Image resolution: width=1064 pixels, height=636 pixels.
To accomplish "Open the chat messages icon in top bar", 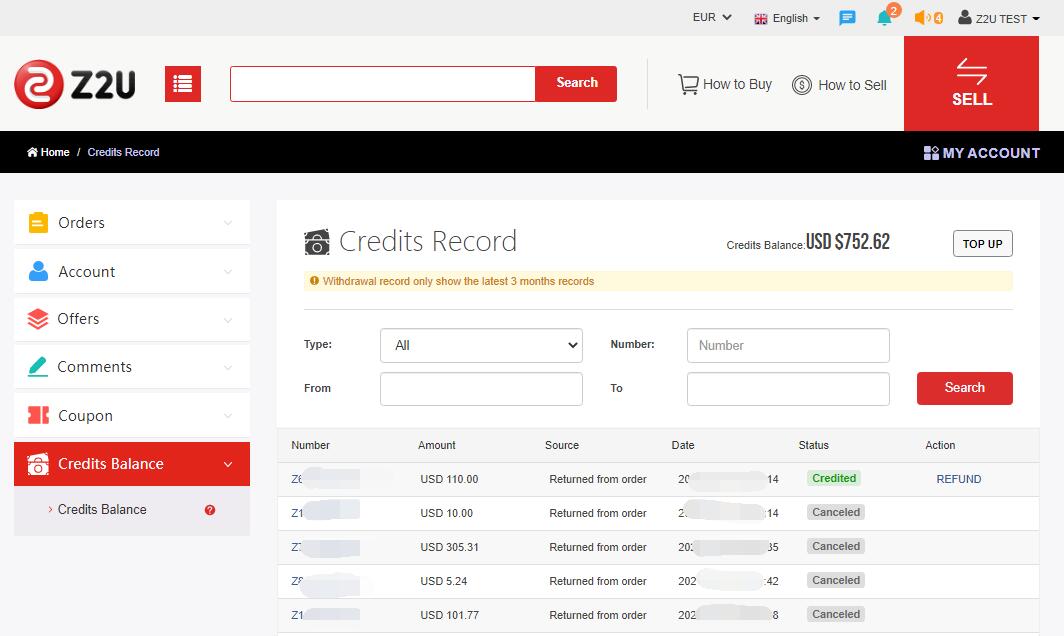I will pos(847,18).
